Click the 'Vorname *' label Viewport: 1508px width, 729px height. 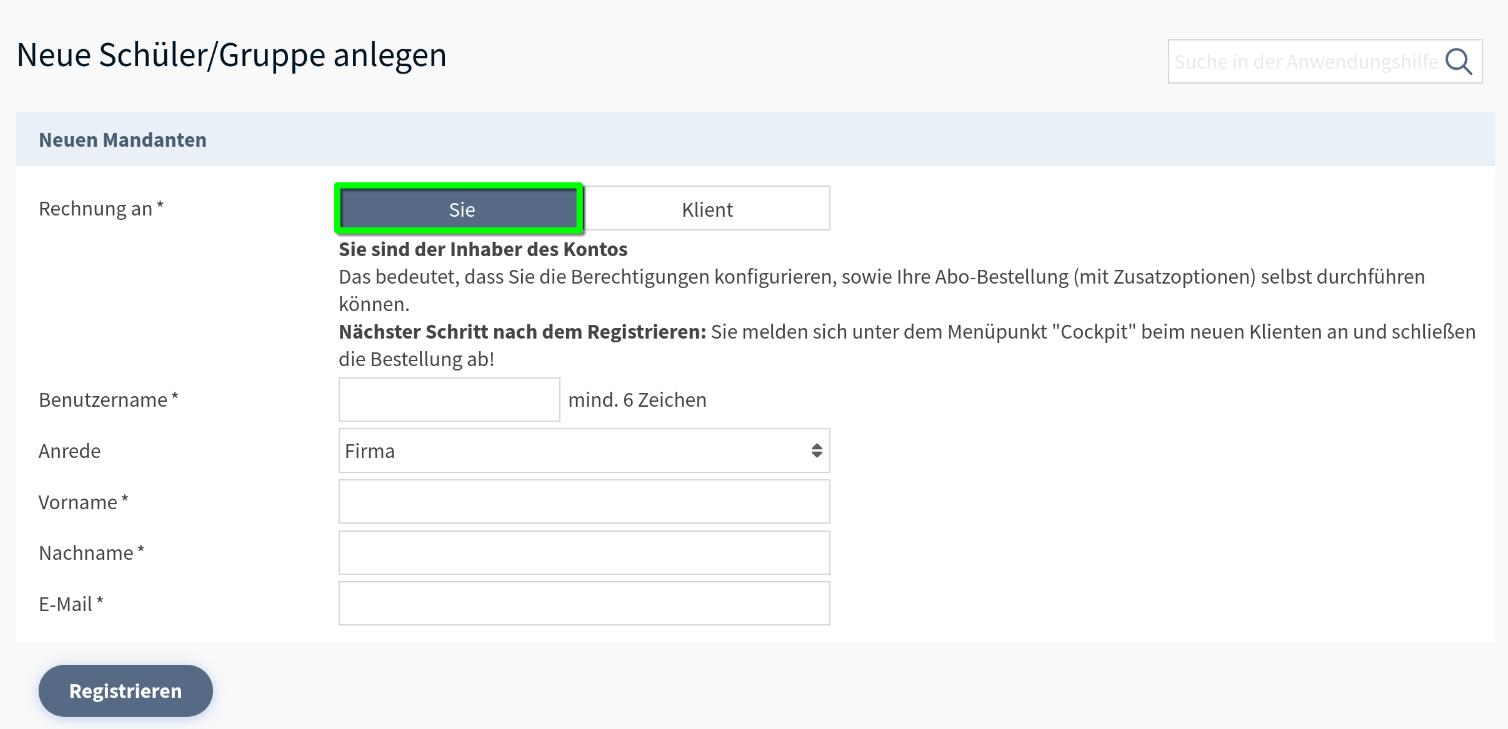(84, 502)
